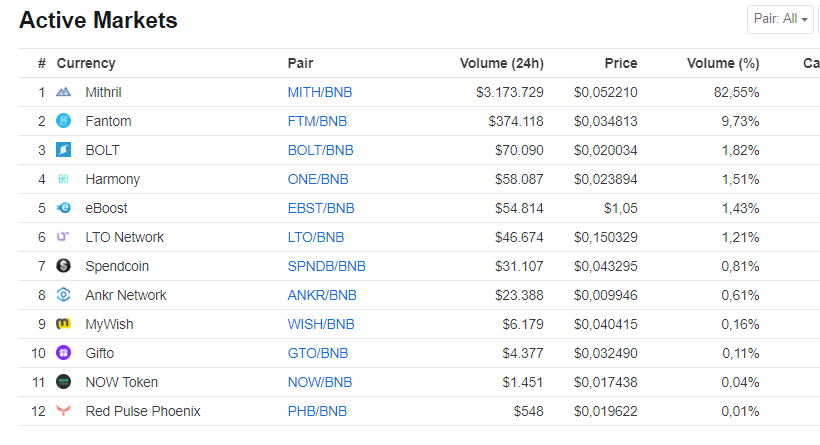820x445 pixels.
Task: Click the Spendcoin currency name
Action: pos(117,266)
